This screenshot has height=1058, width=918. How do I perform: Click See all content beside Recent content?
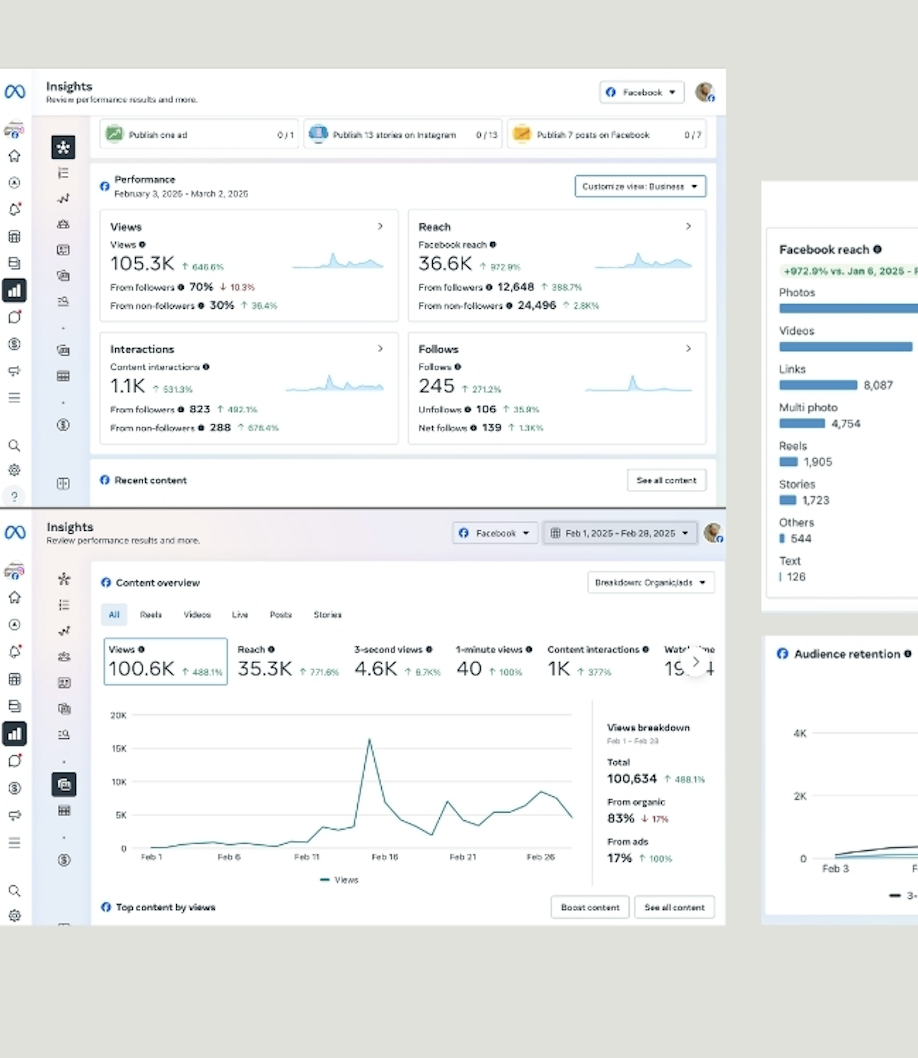click(666, 480)
